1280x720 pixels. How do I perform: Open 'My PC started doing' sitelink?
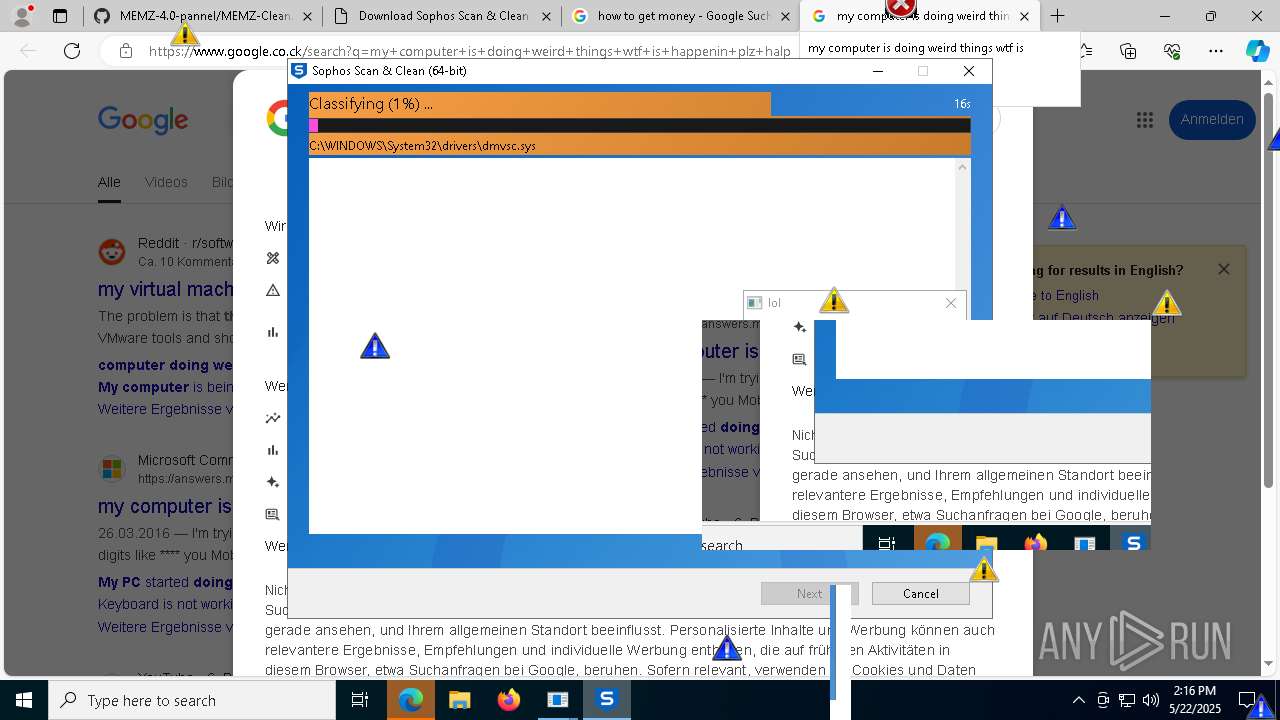(166, 582)
